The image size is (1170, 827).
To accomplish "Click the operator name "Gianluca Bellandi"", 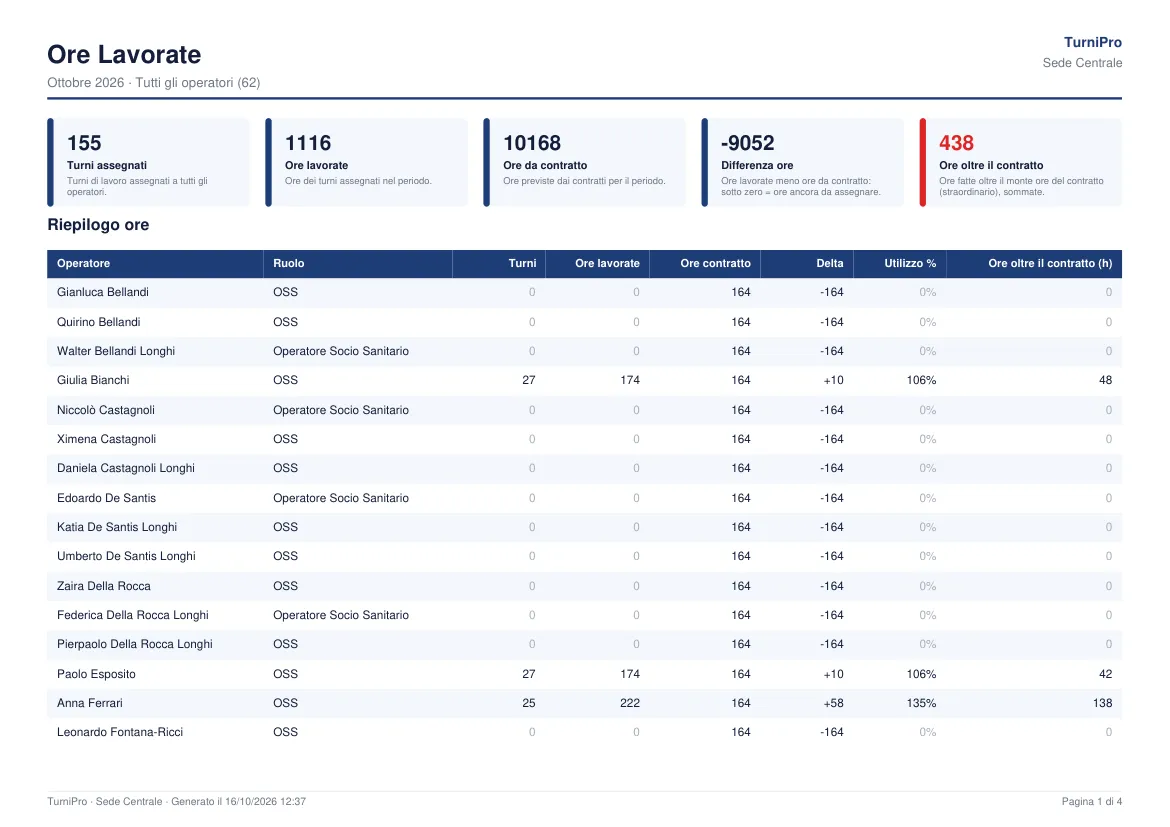I will (103, 292).
